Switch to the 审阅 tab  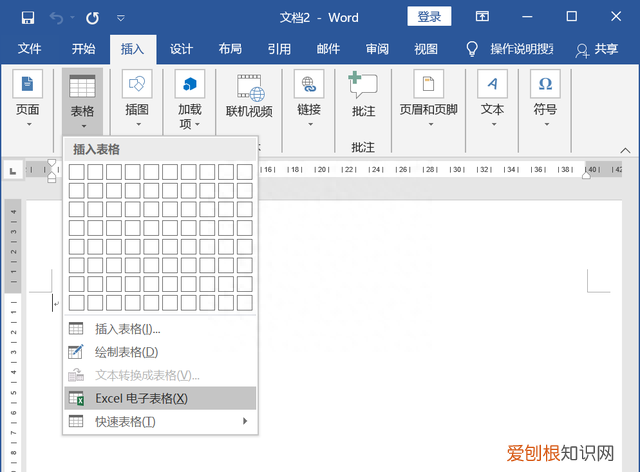click(x=377, y=49)
